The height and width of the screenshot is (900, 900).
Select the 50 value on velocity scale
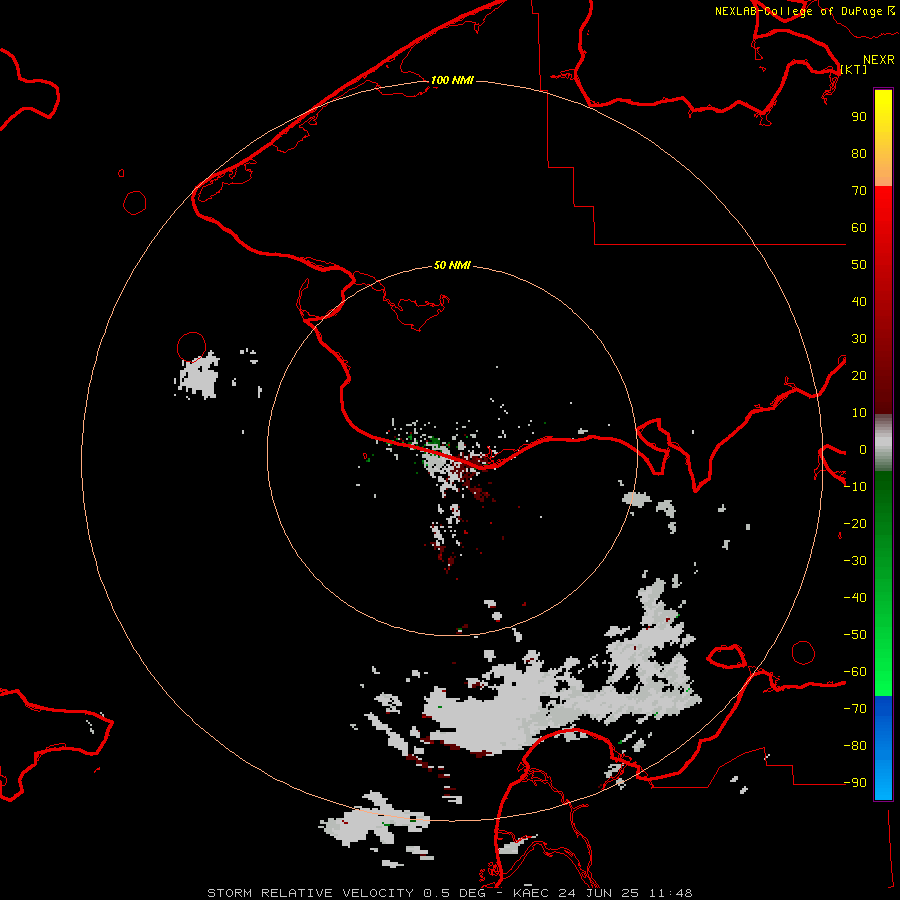(859, 265)
